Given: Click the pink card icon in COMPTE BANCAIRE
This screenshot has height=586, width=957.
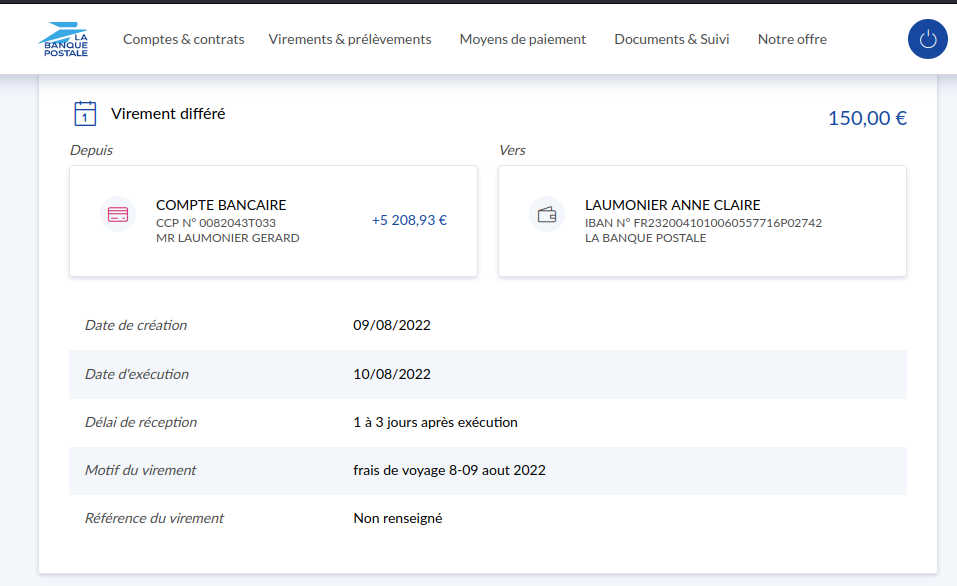Looking at the screenshot, I should click(x=118, y=214).
